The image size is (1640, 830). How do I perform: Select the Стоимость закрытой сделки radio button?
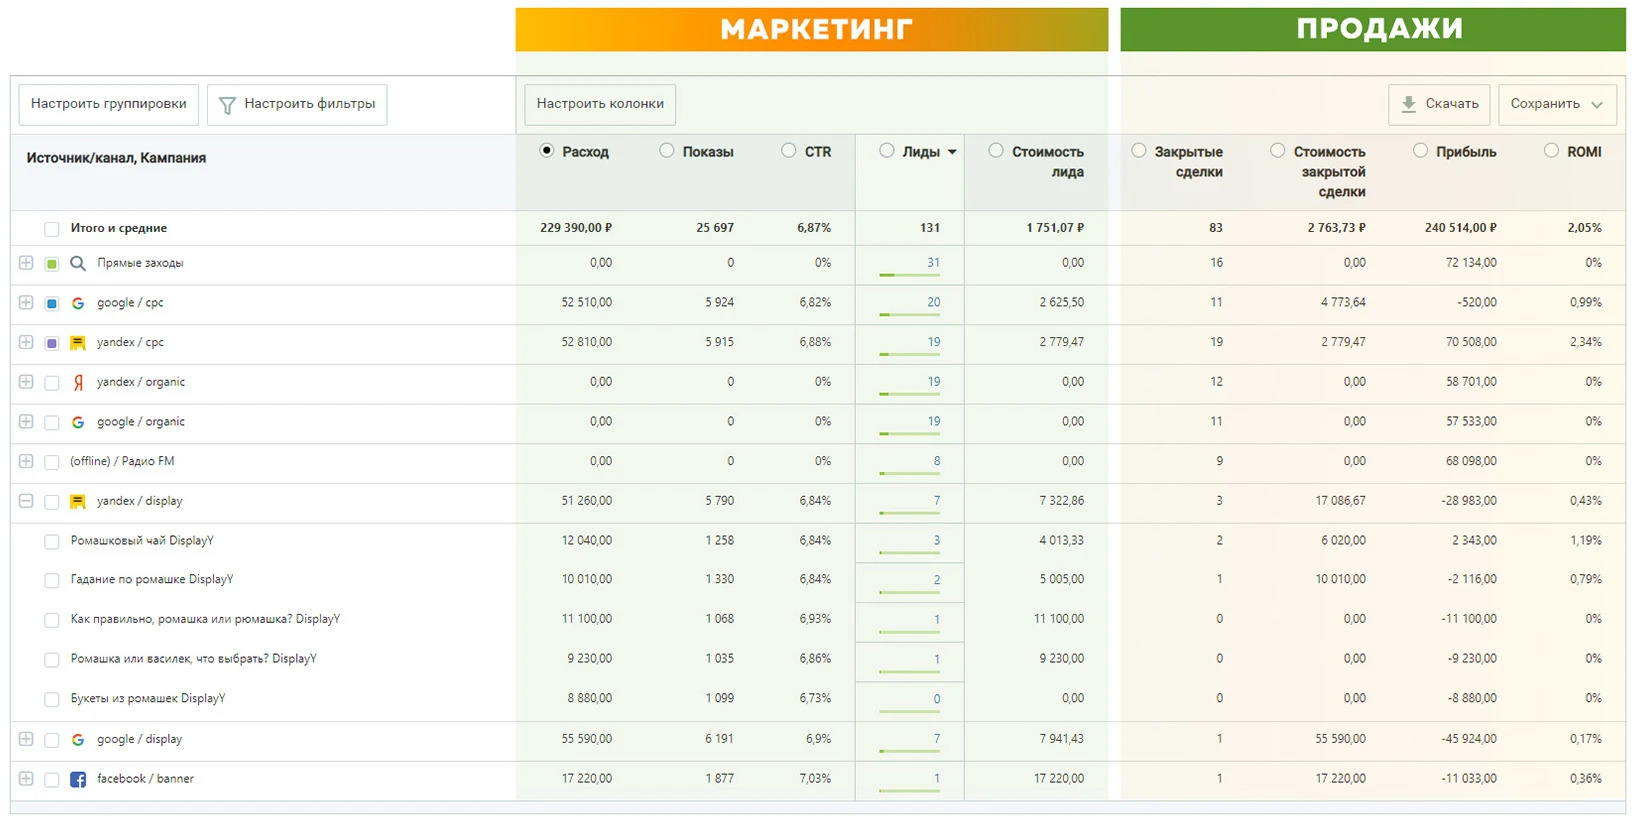1278,151
